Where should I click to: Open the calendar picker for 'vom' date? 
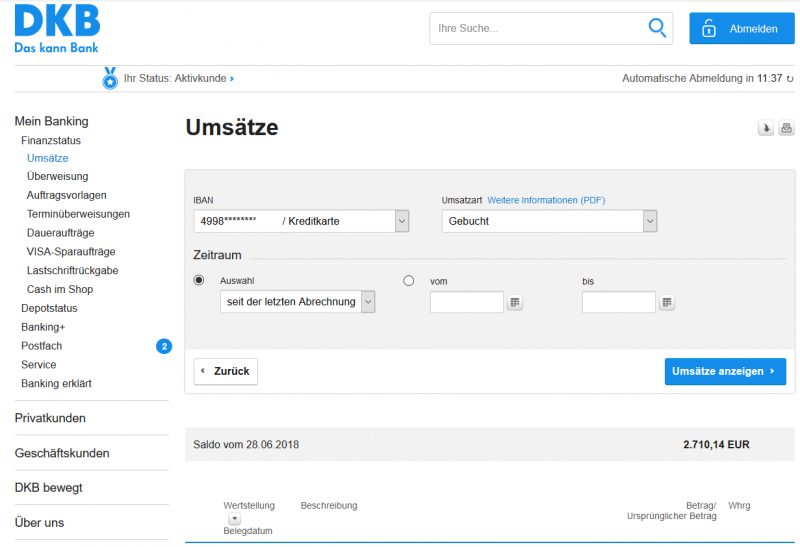[515, 302]
